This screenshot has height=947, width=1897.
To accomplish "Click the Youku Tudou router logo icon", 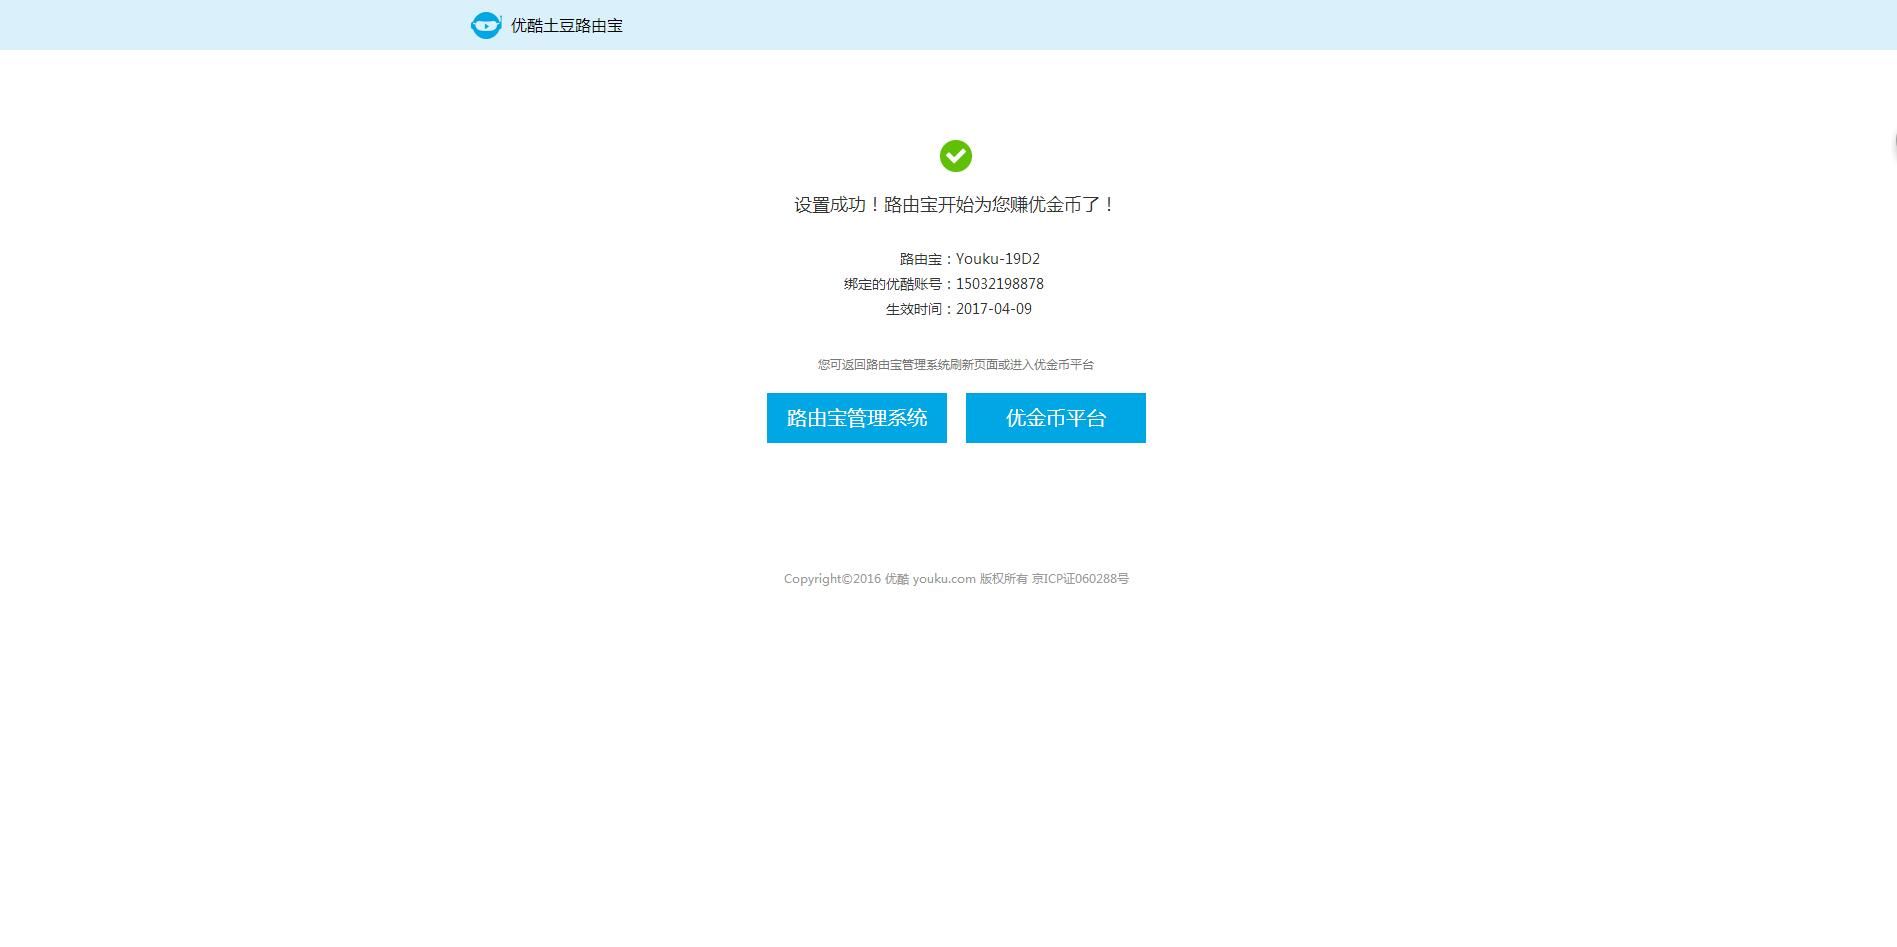I will [x=486, y=25].
